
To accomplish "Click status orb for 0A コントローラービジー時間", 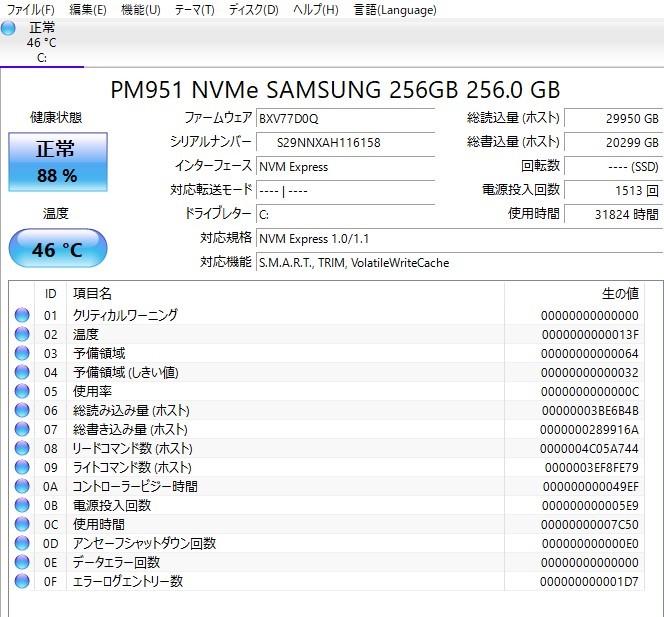I will click(x=22, y=486).
